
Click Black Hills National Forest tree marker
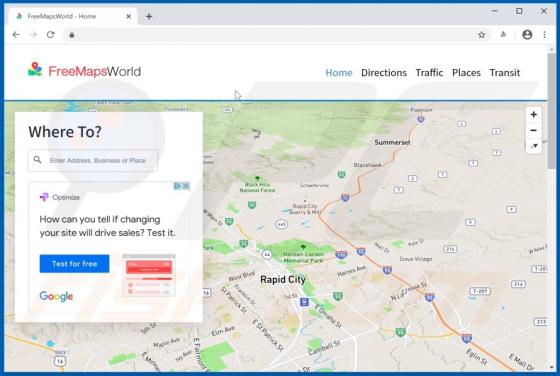click(257, 178)
